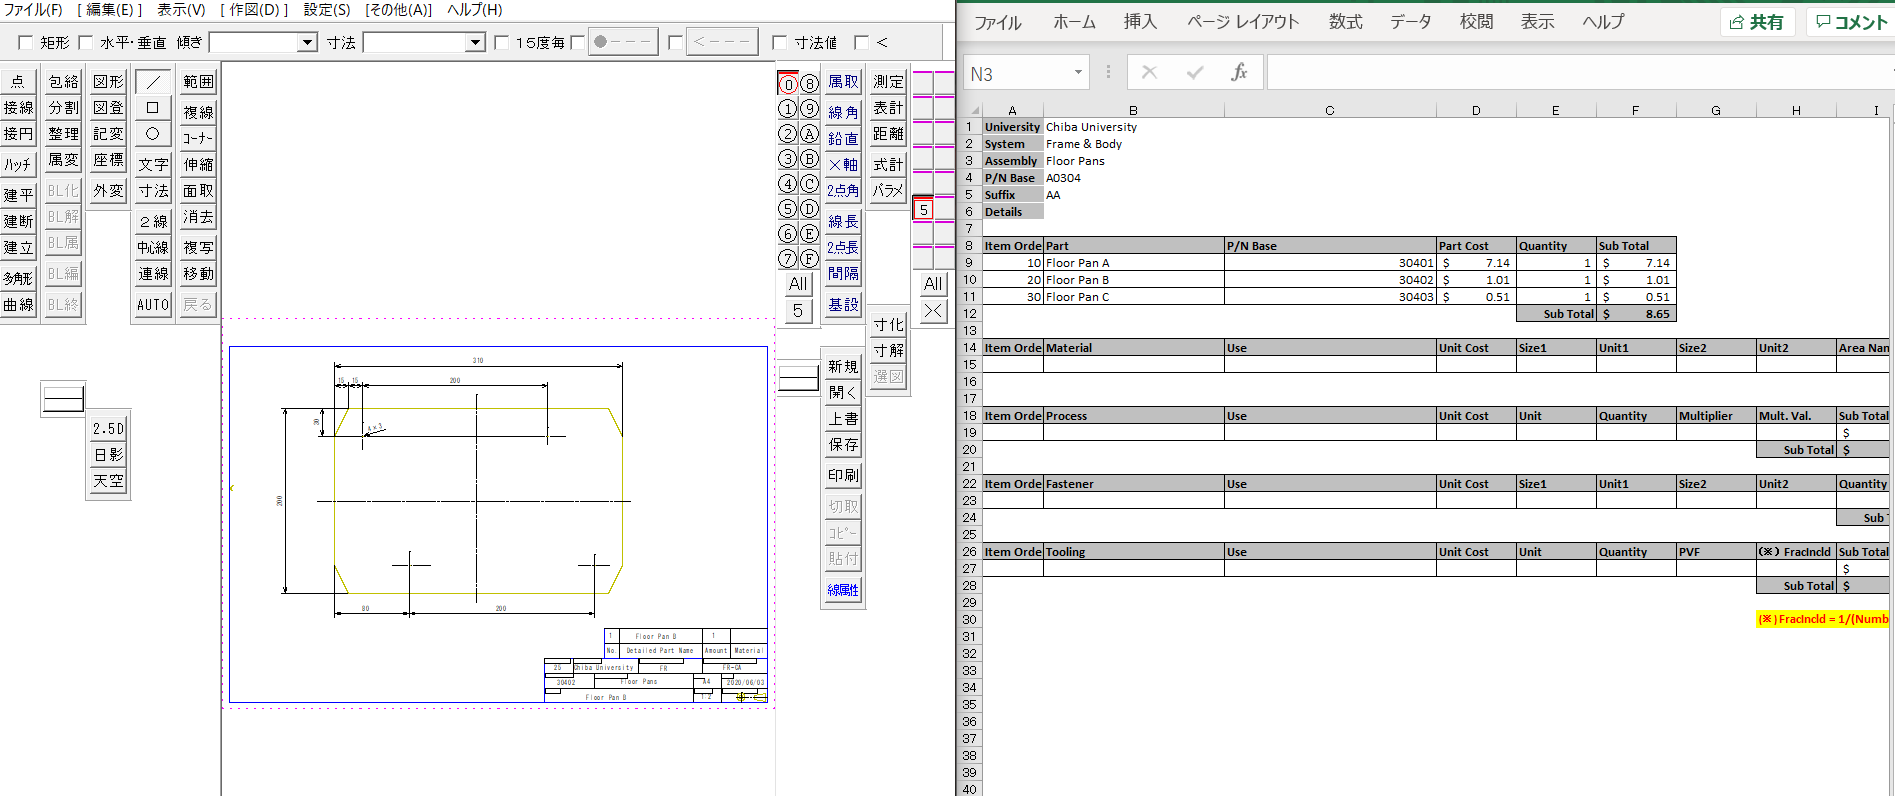Click the Excel select-all corner button
1895x796 pixels.
pyautogui.click(x=972, y=110)
